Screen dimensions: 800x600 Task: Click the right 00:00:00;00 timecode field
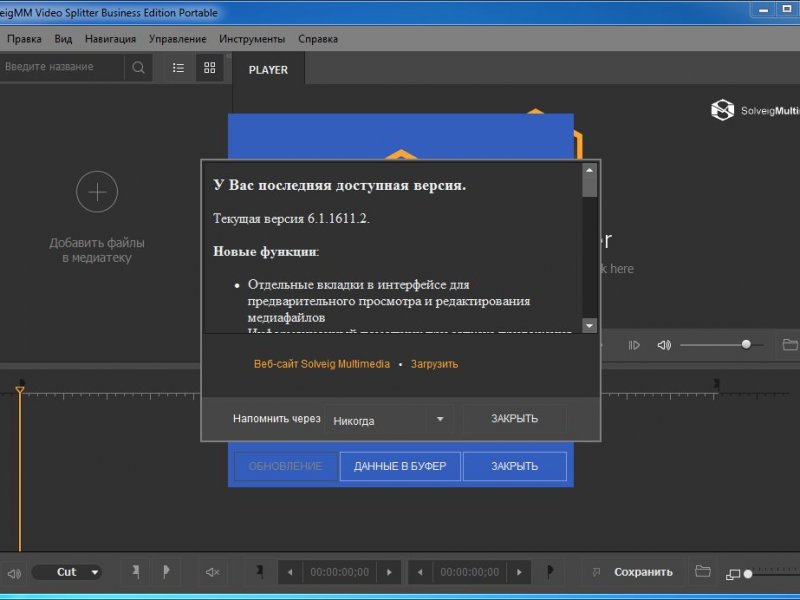tap(469, 572)
